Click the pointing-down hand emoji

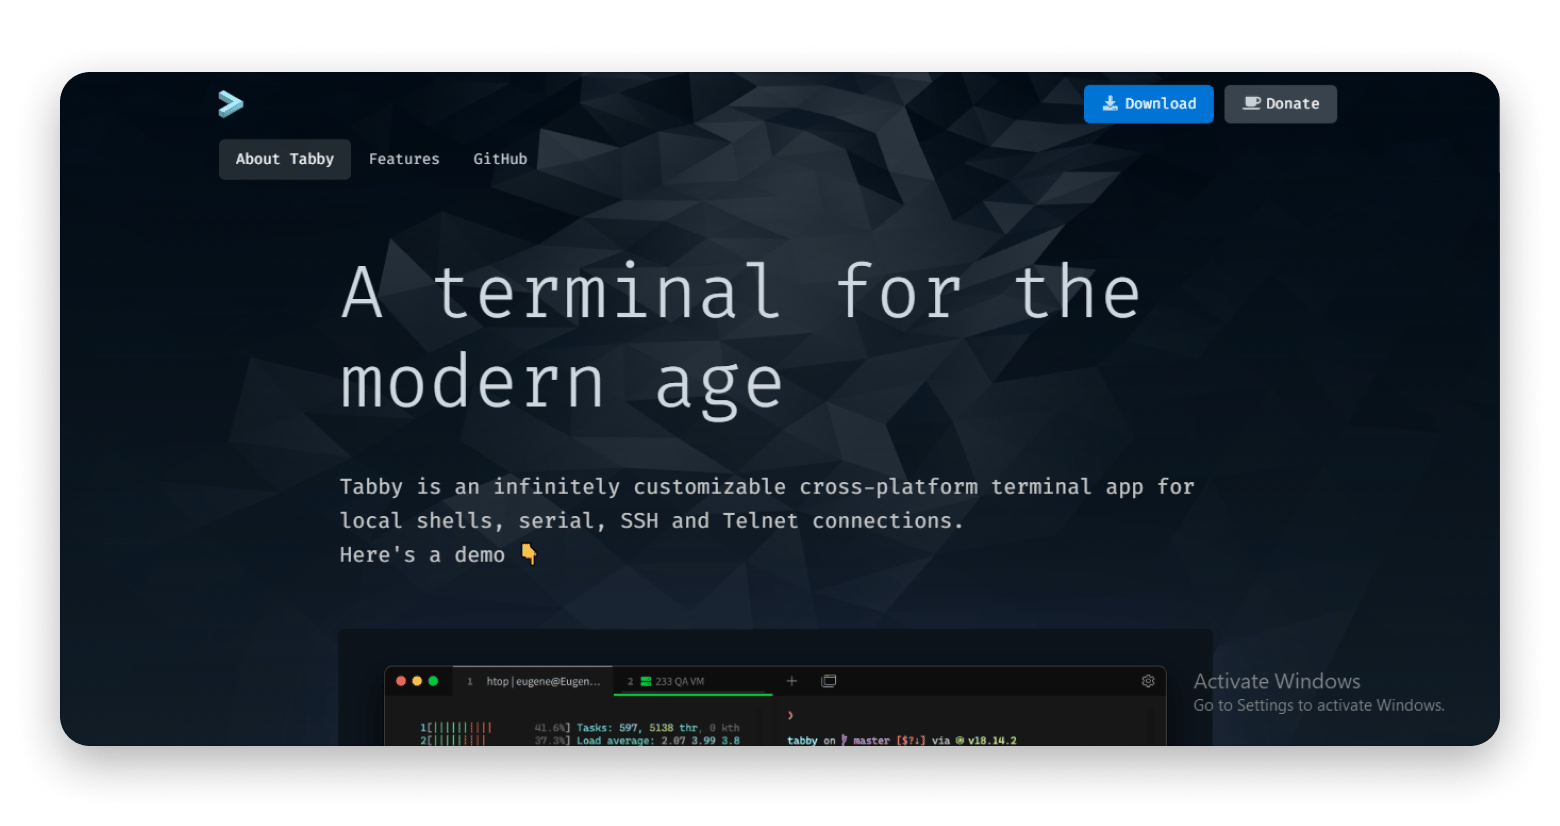pyautogui.click(x=529, y=554)
